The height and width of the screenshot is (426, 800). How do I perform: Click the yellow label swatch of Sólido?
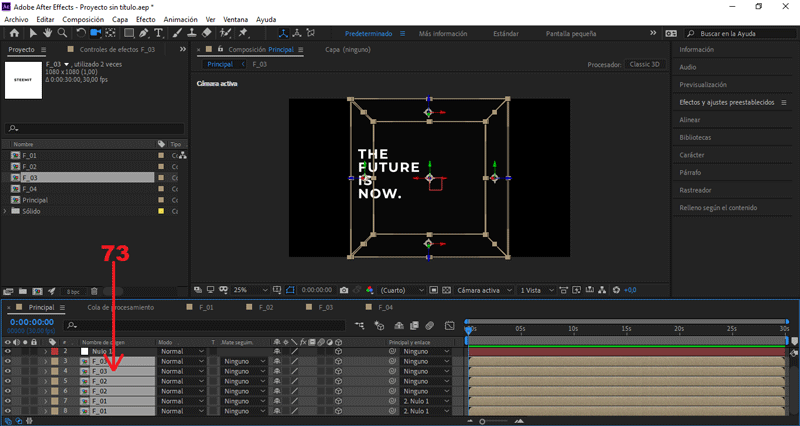point(161,211)
